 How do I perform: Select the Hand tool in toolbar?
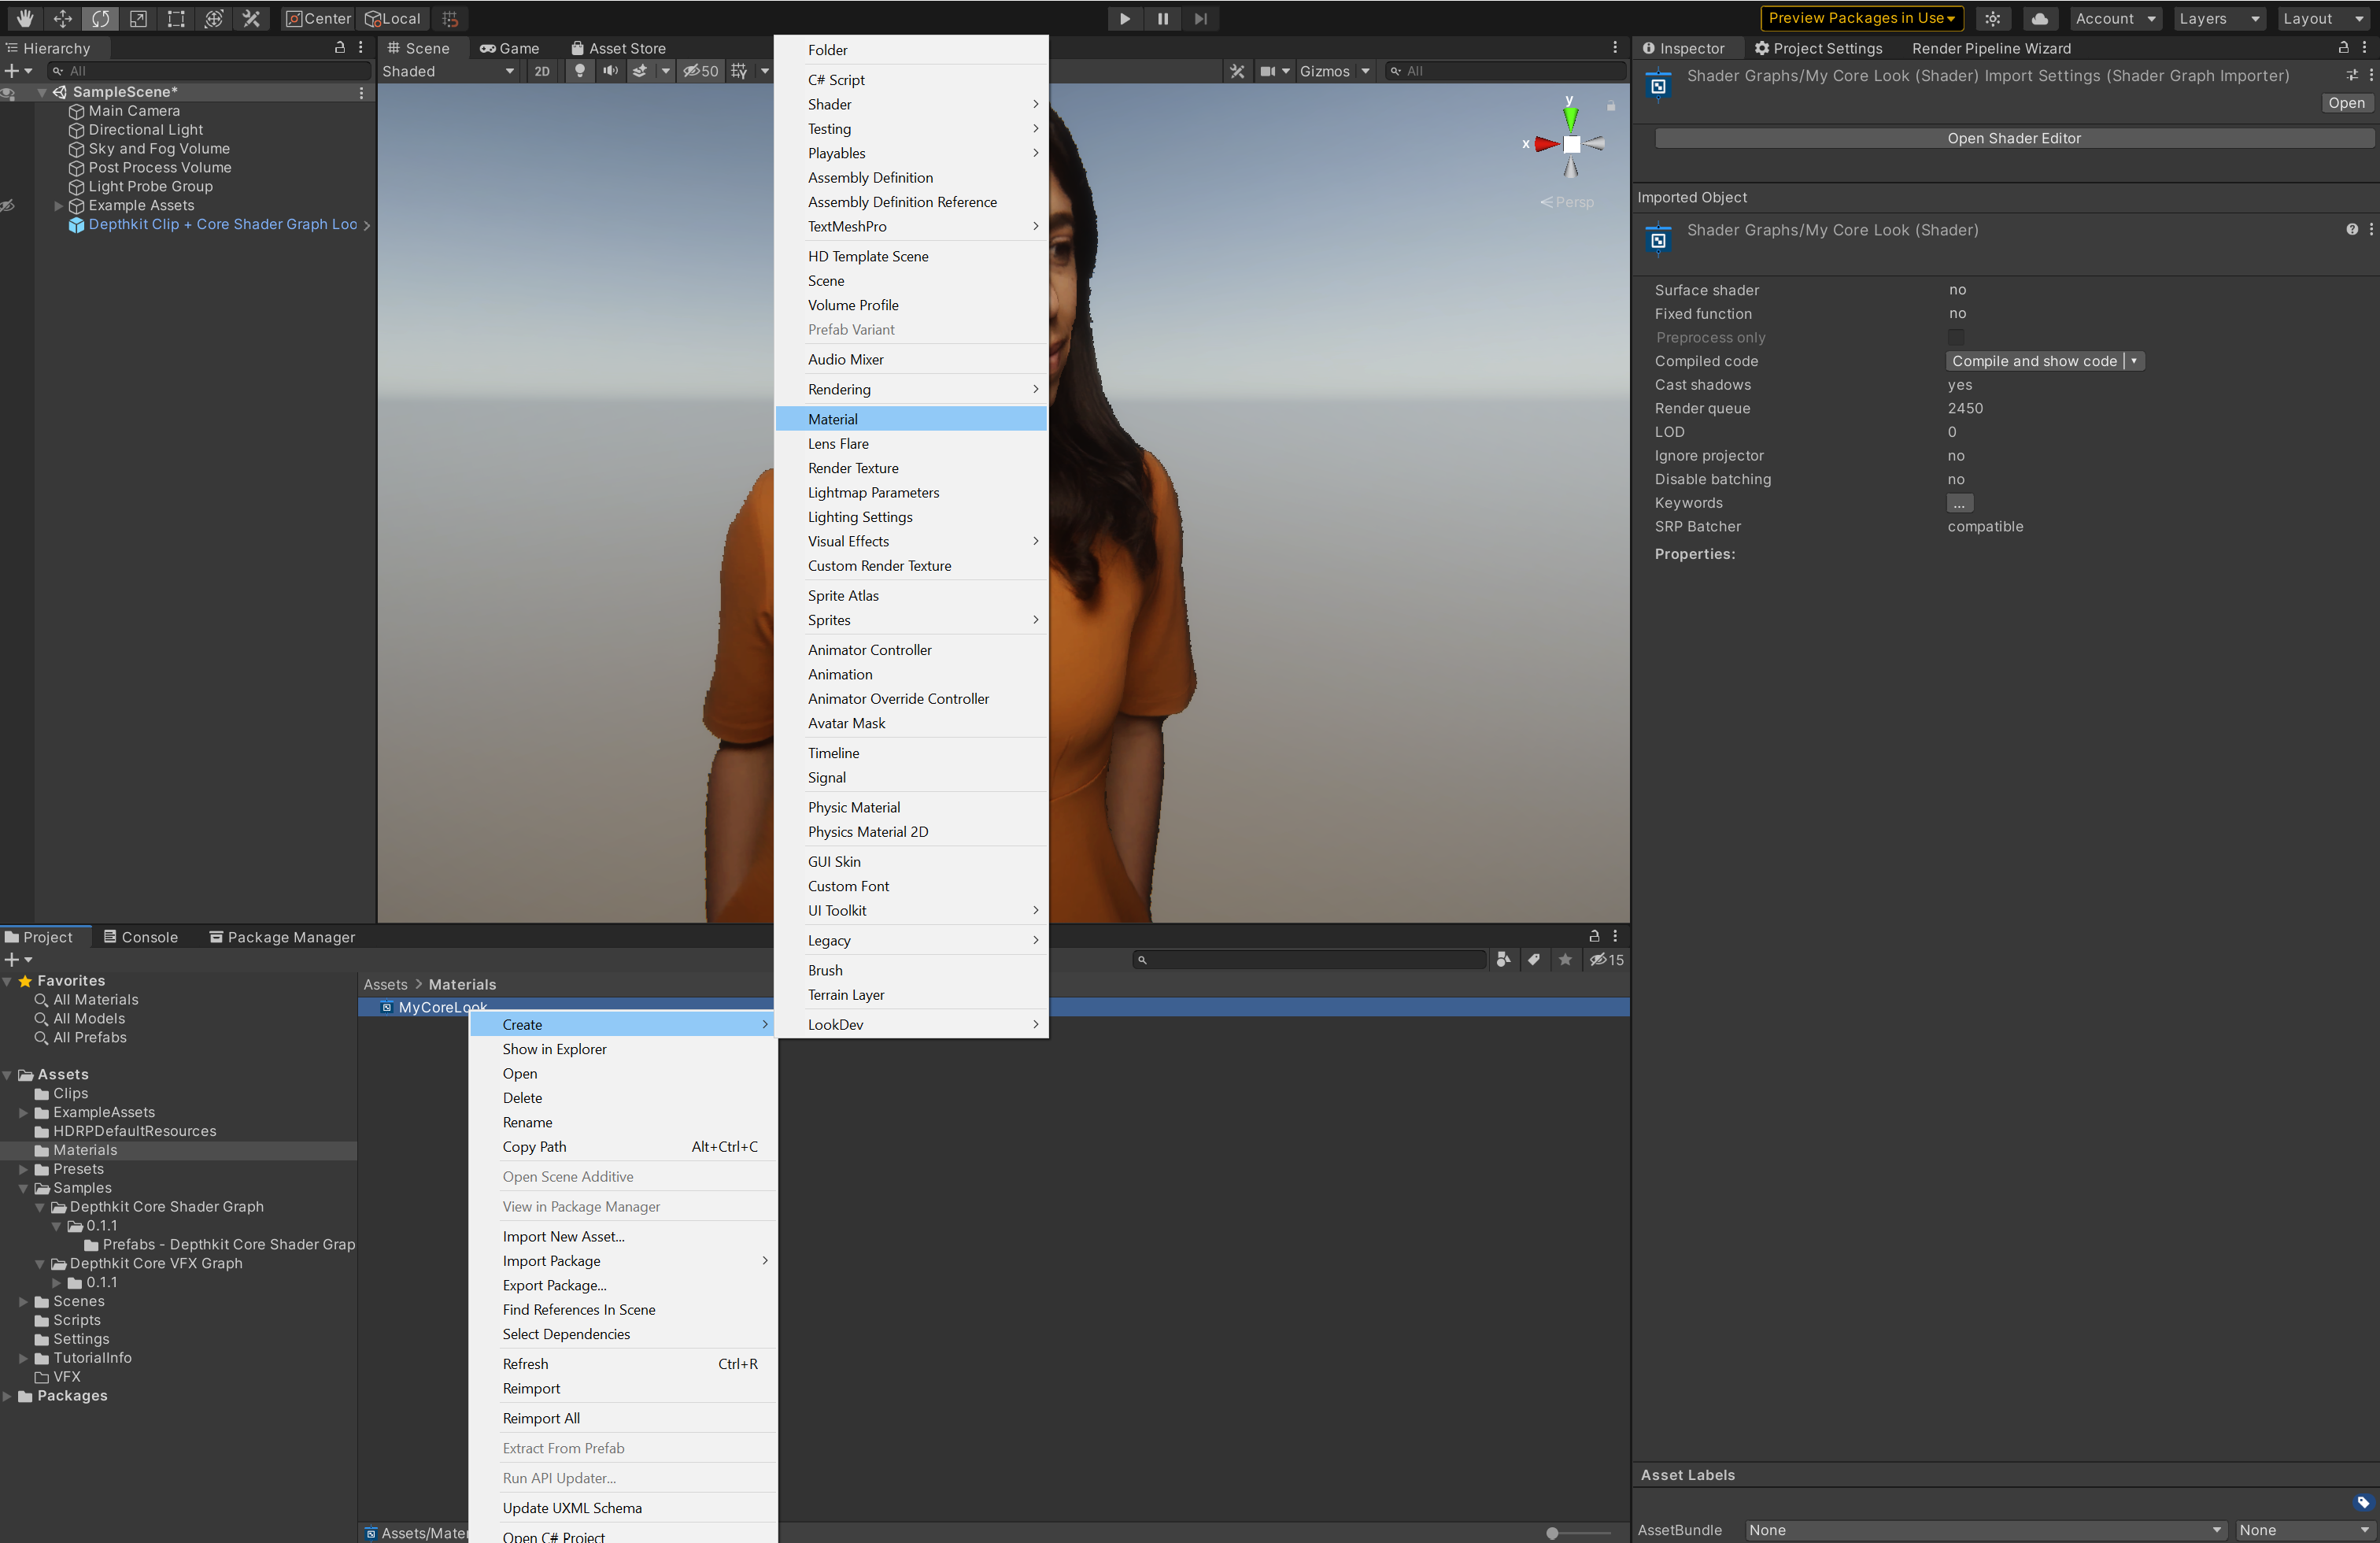(24, 18)
